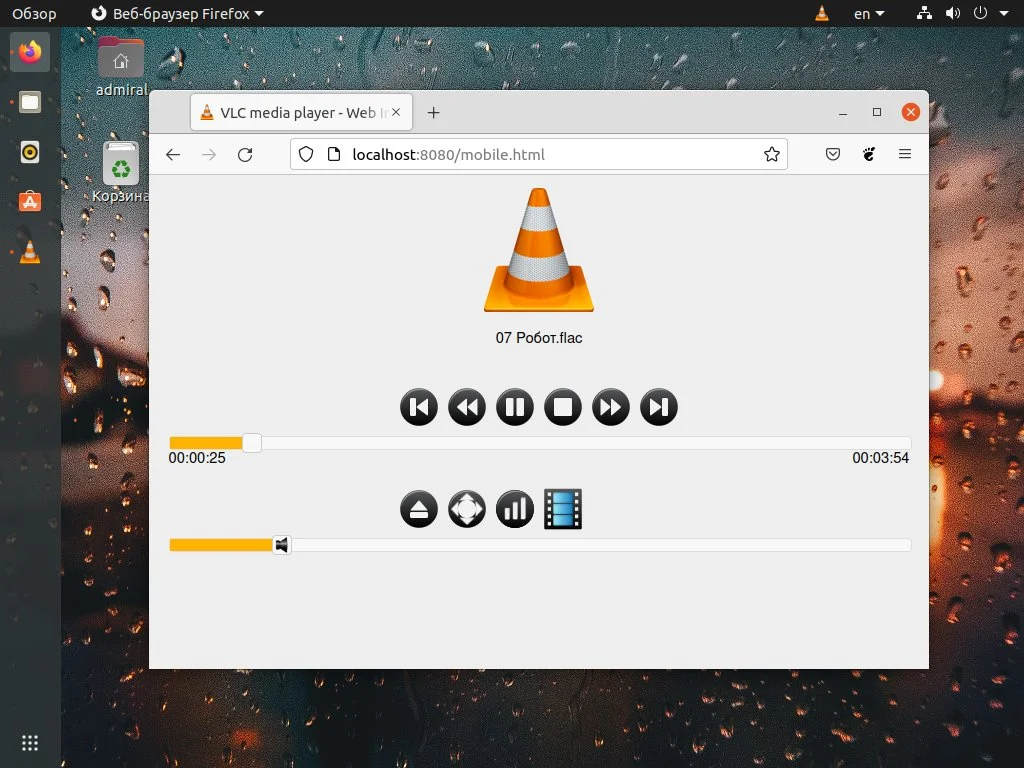Open the playlist via film strip icon
The width and height of the screenshot is (1024, 768).
pos(563,509)
